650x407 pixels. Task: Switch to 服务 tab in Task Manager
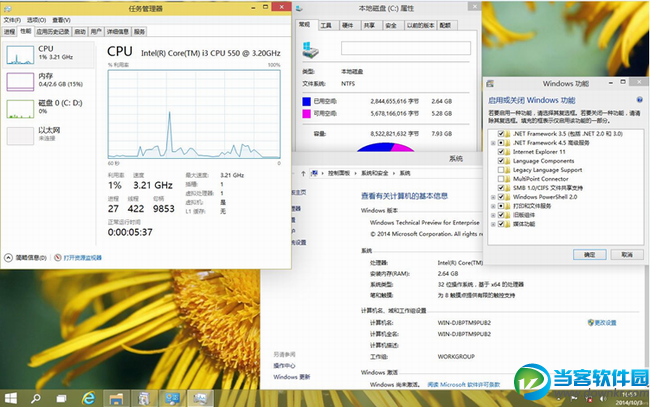tap(139, 31)
